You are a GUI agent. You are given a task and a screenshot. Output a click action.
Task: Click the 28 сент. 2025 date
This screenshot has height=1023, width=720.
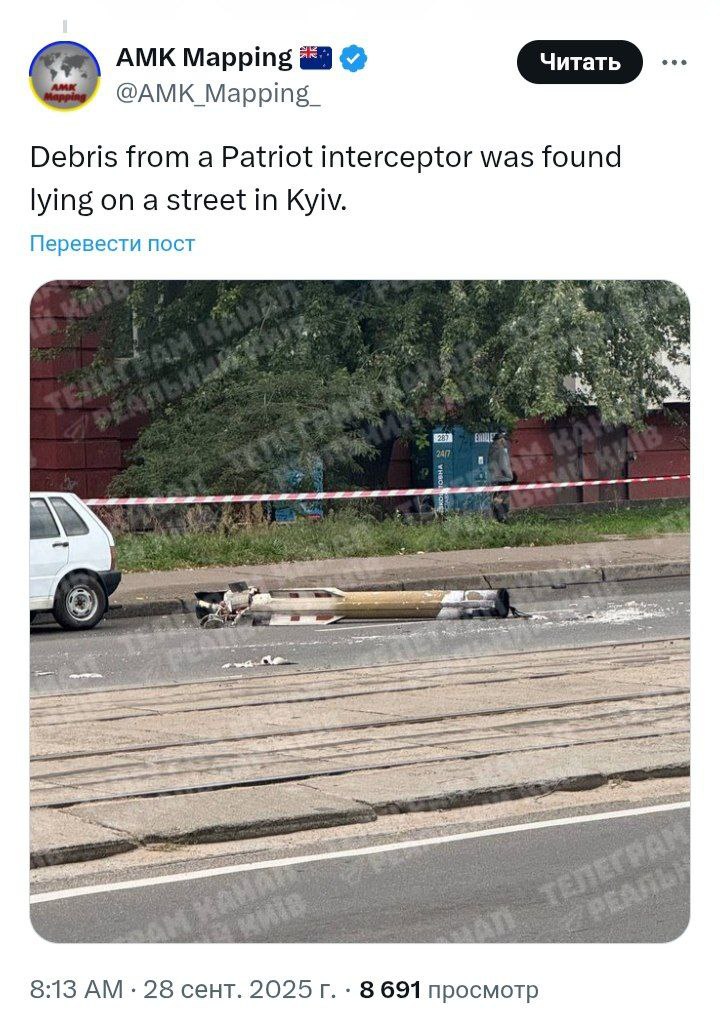[239, 989]
